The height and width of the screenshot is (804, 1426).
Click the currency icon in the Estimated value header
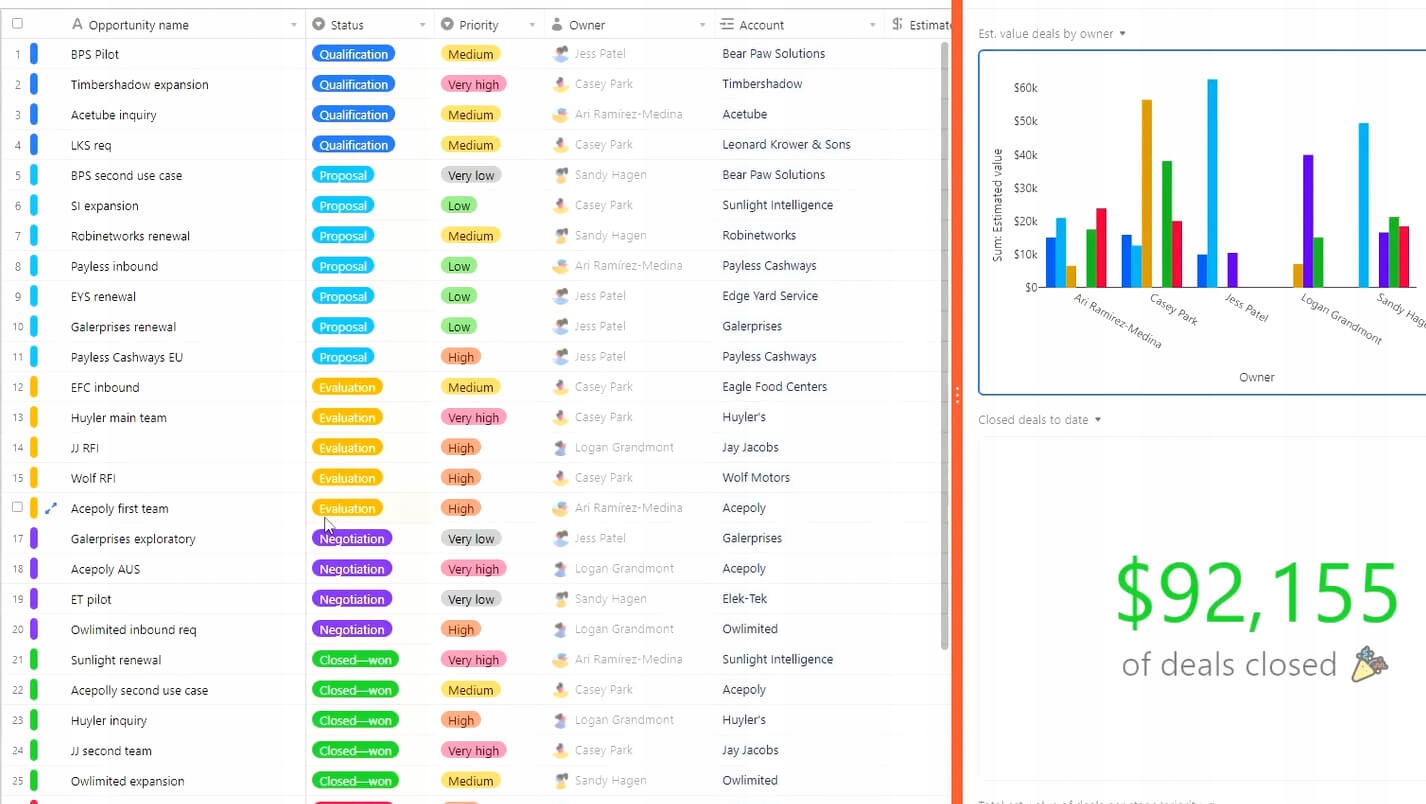coord(897,24)
